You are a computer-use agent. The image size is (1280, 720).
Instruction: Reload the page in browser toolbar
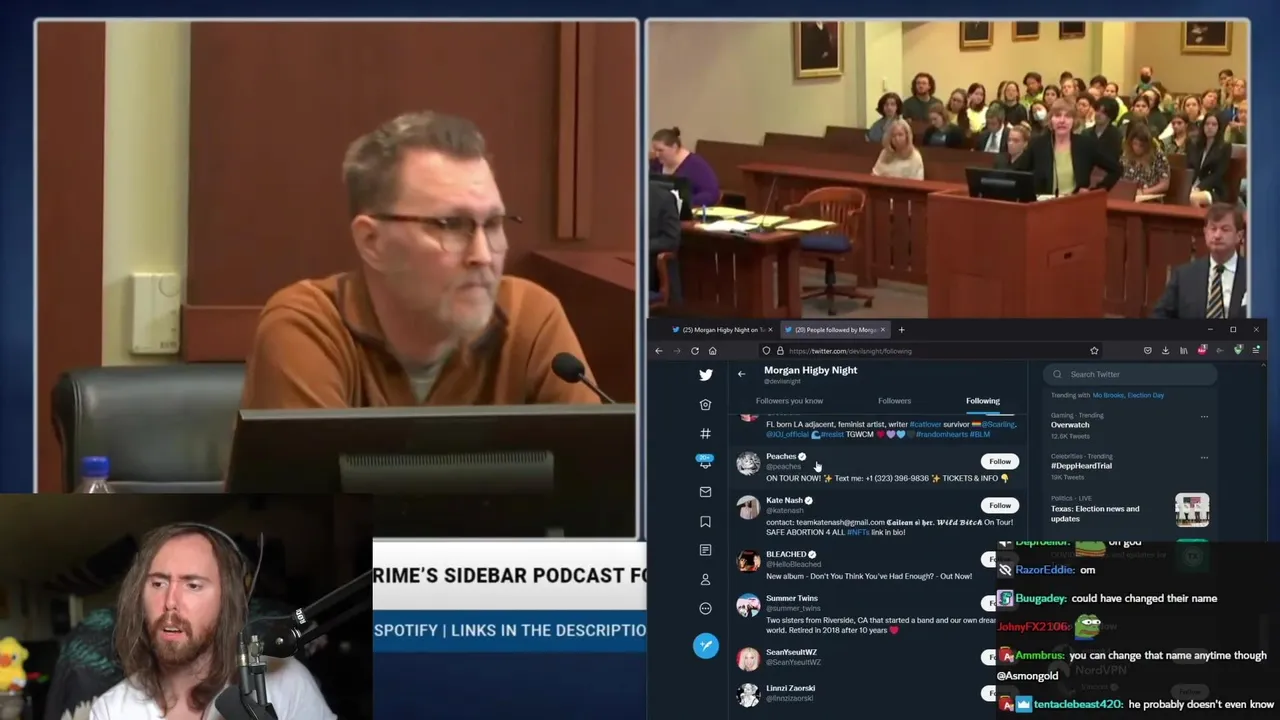tap(695, 351)
